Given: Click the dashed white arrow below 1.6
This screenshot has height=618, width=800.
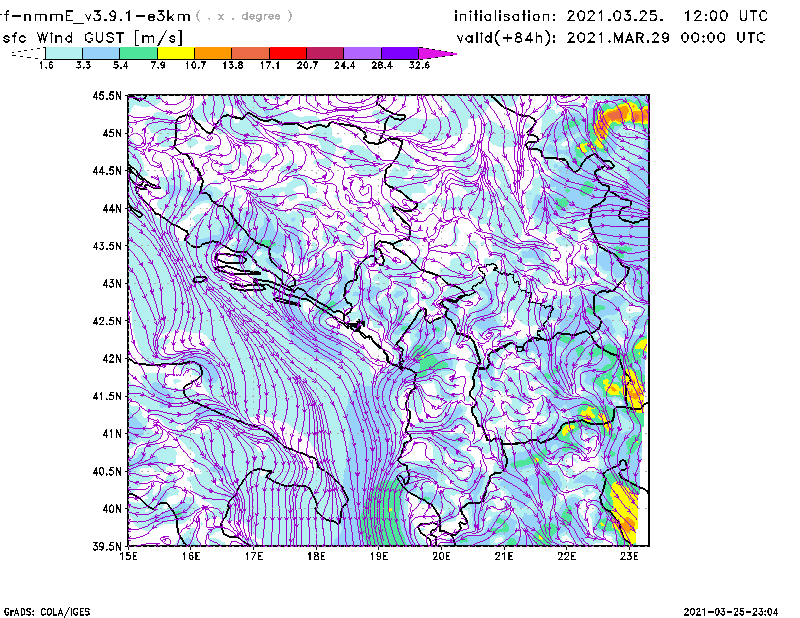Looking at the screenshot, I should click(28, 53).
